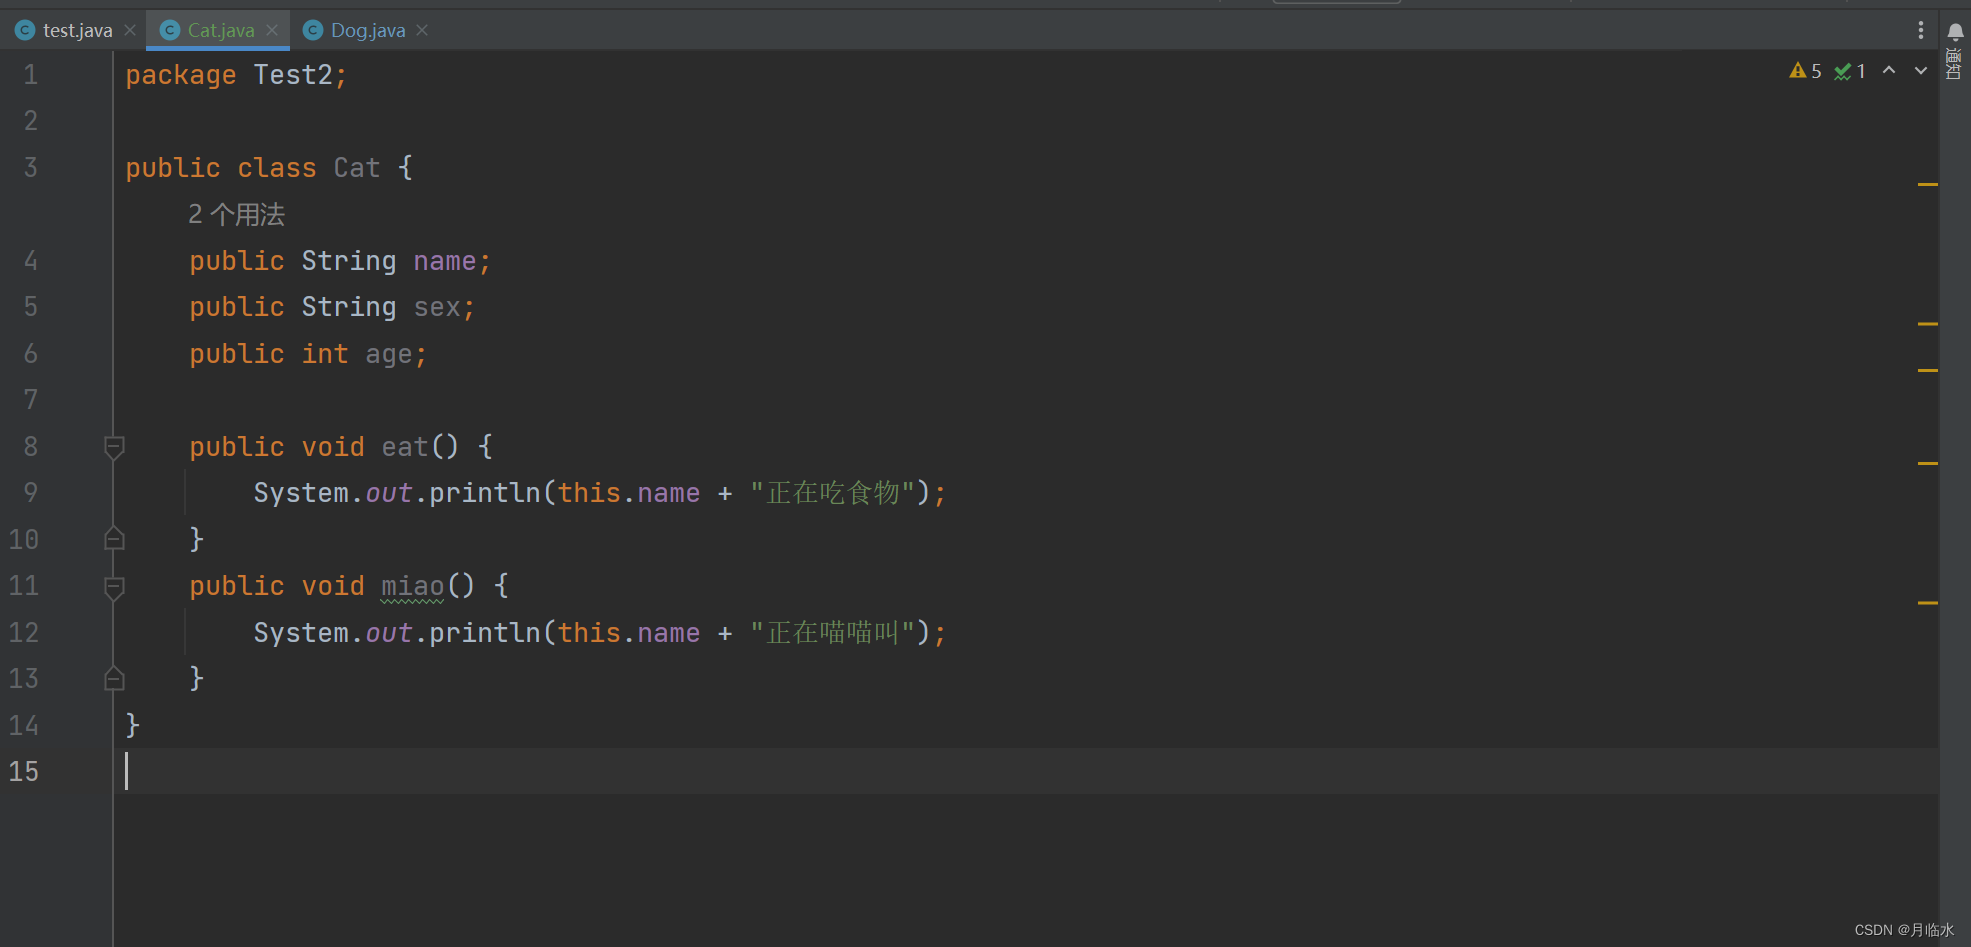The image size is (1971, 947).
Task: Click the underlined 'miao' method name
Action: (413, 586)
